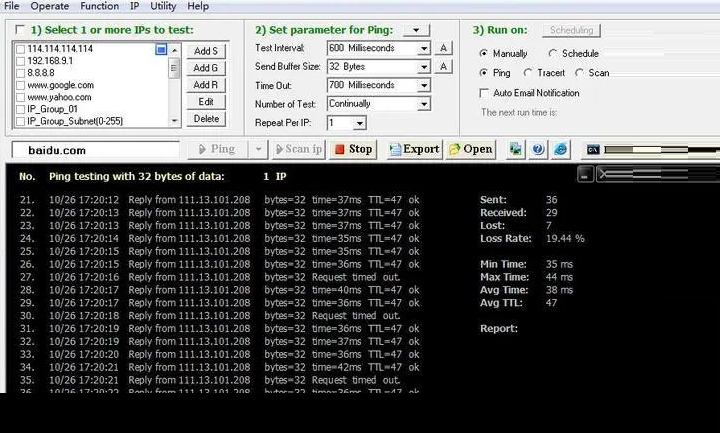Expand the Test Interval dropdown

point(424,48)
